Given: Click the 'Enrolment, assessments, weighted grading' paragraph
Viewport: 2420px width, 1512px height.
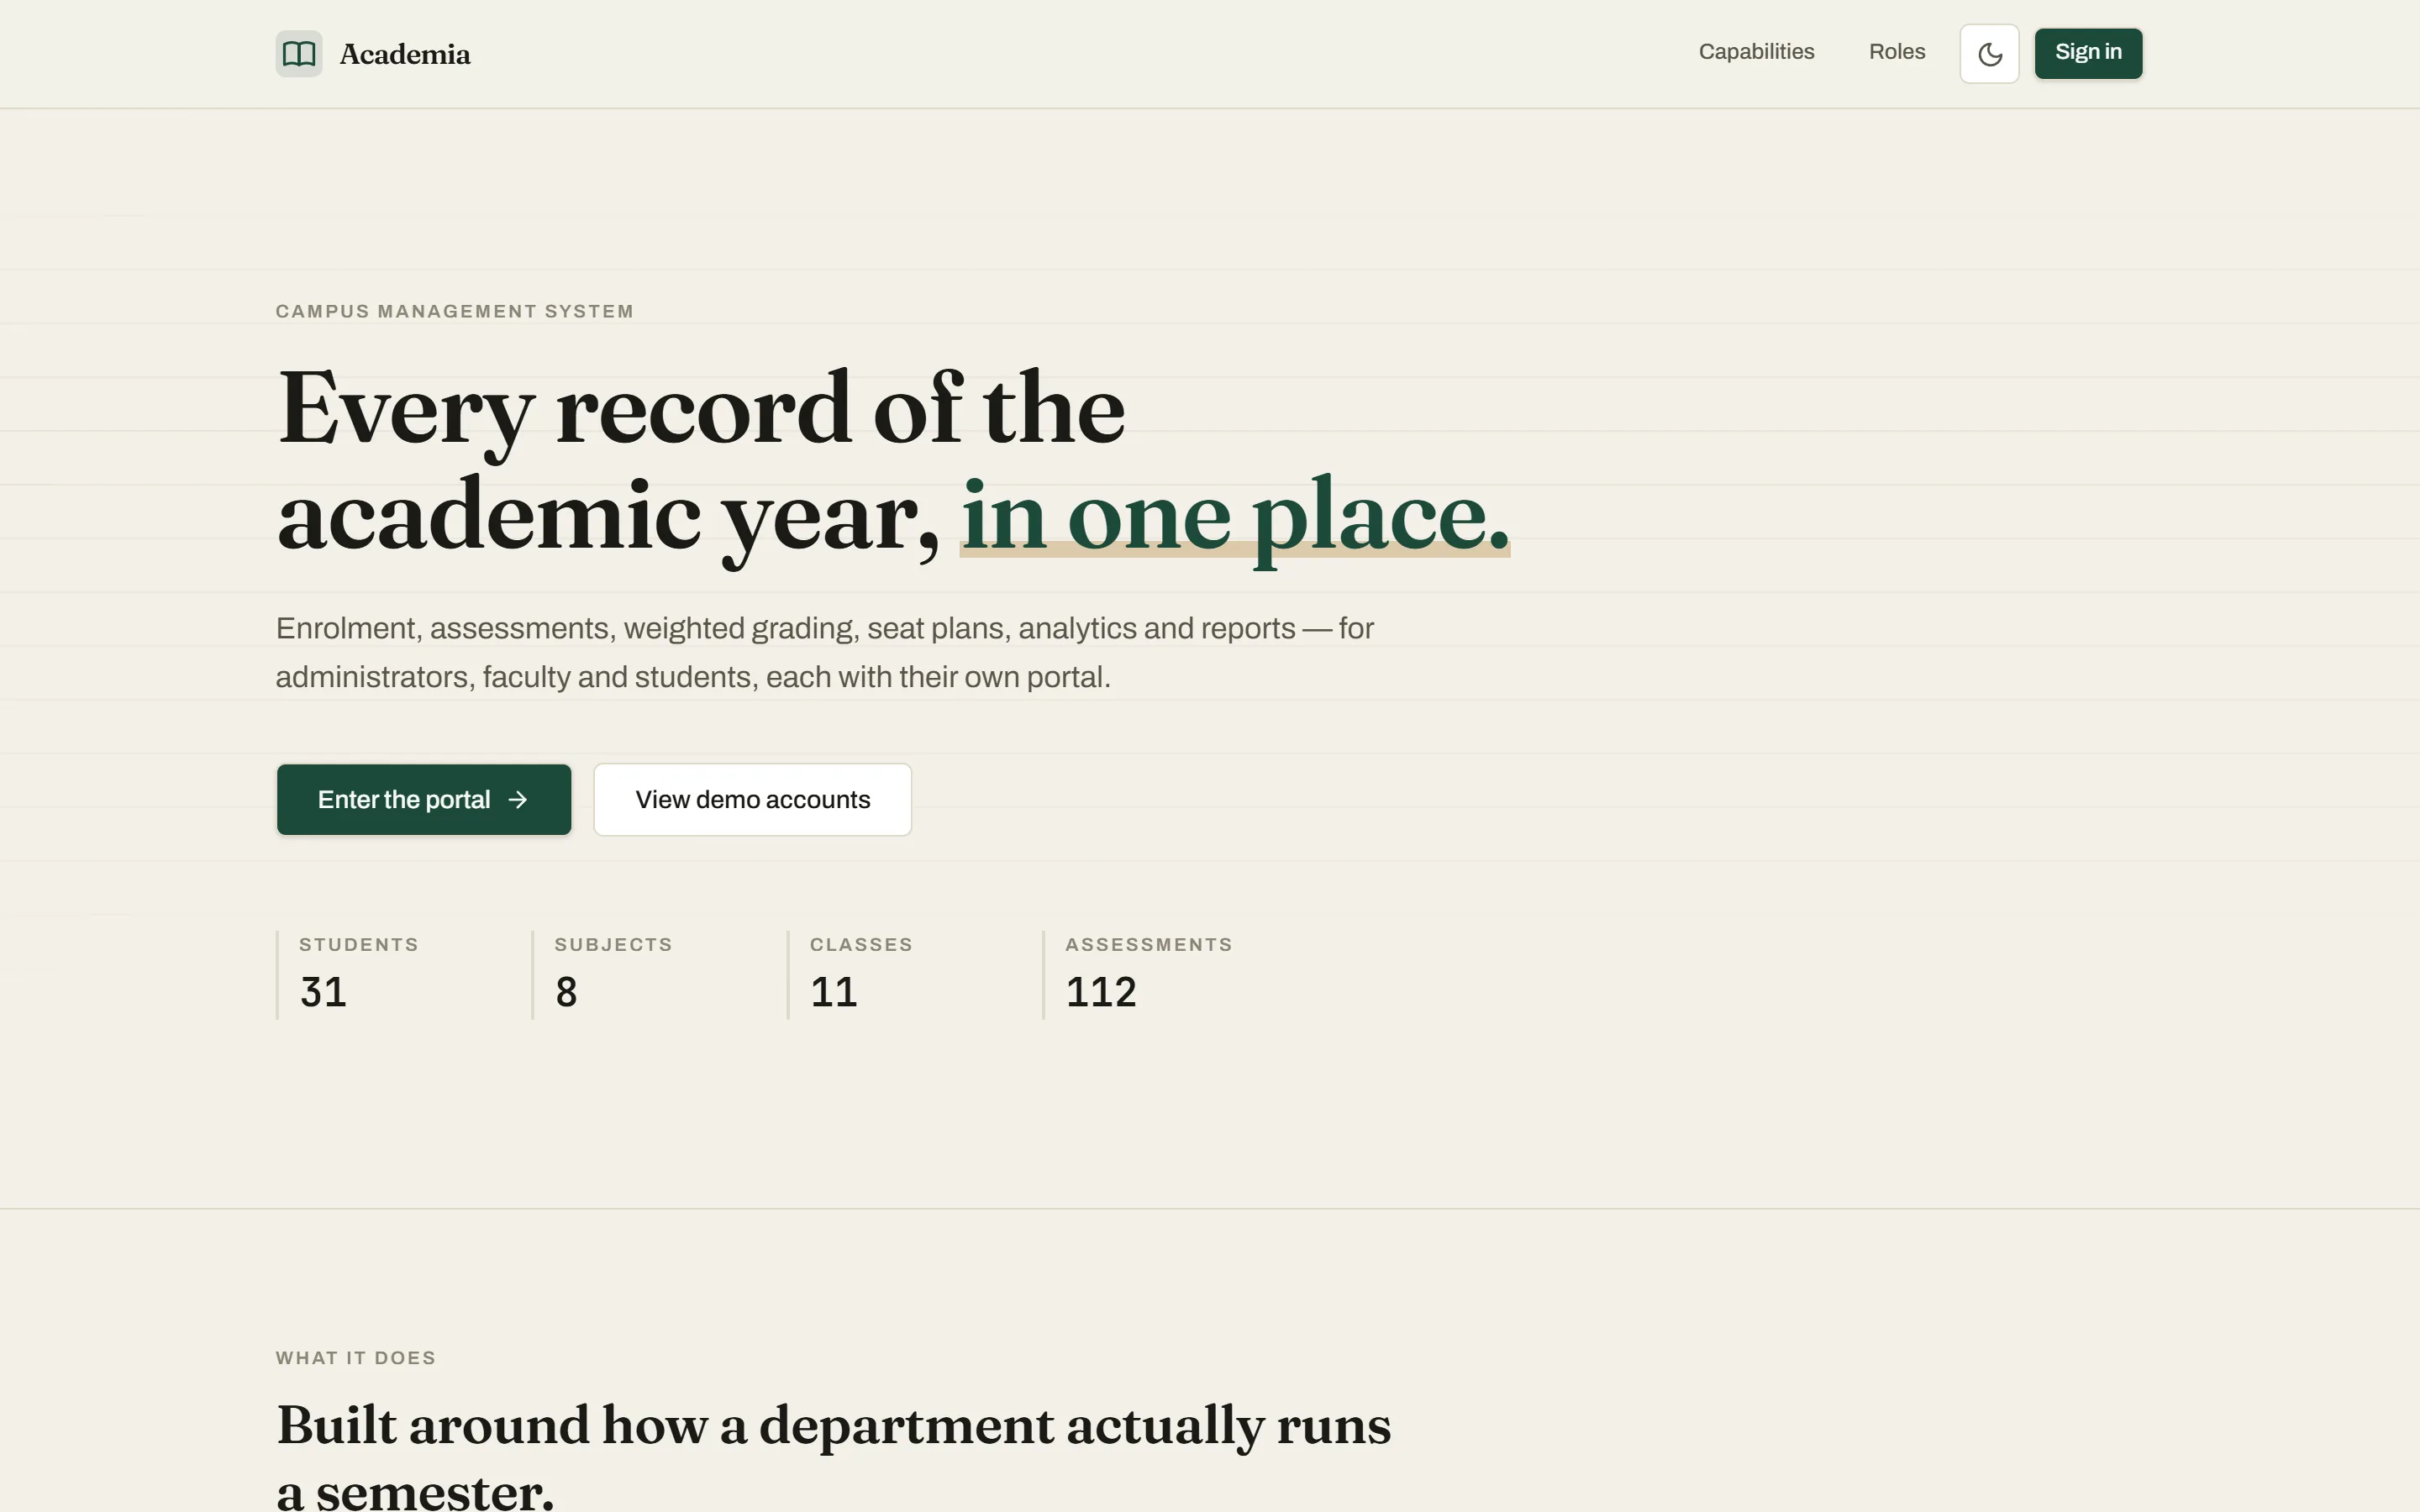Looking at the screenshot, I should tap(825, 652).
